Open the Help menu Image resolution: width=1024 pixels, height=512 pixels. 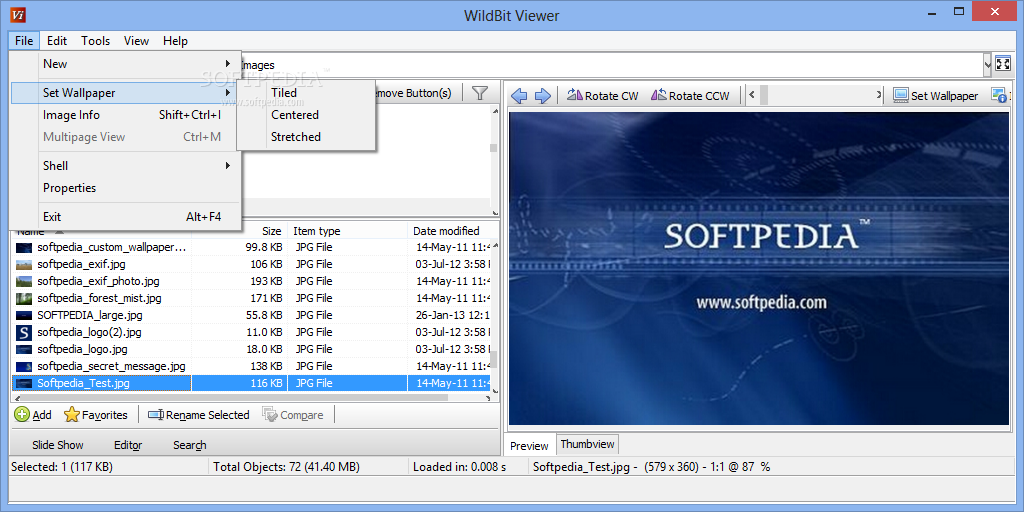[175, 40]
